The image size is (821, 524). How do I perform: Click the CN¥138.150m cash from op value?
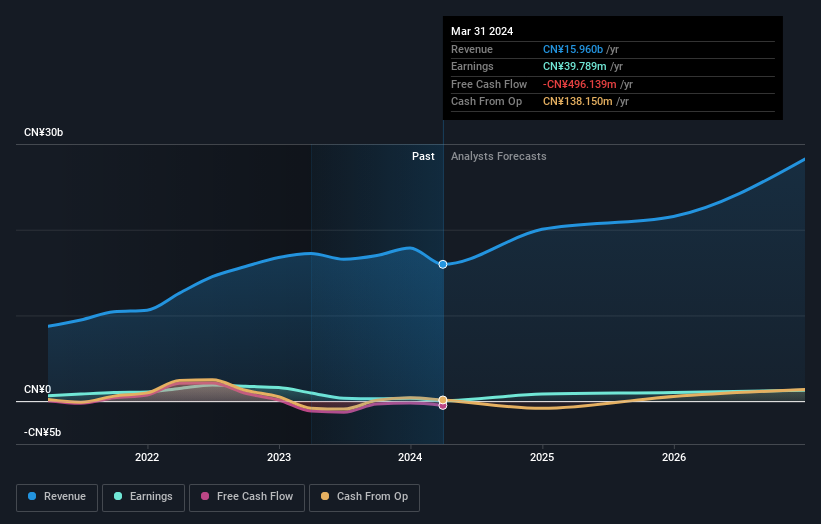pos(578,102)
